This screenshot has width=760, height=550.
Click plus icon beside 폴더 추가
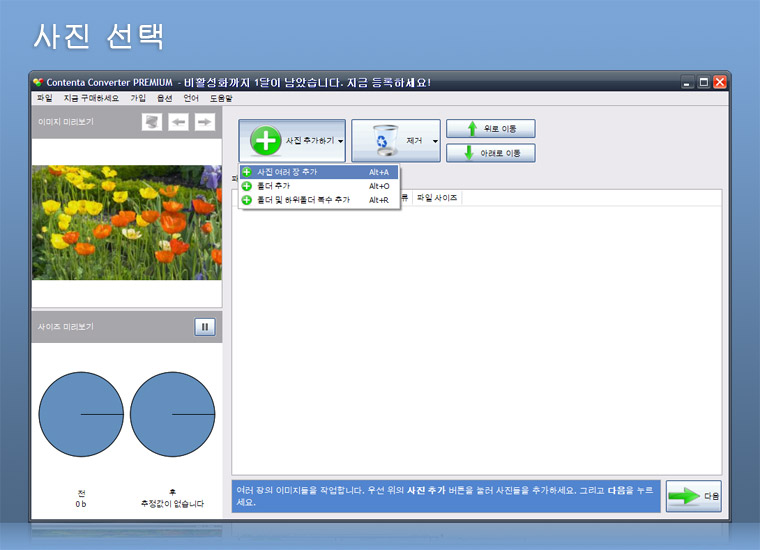[x=247, y=186]
